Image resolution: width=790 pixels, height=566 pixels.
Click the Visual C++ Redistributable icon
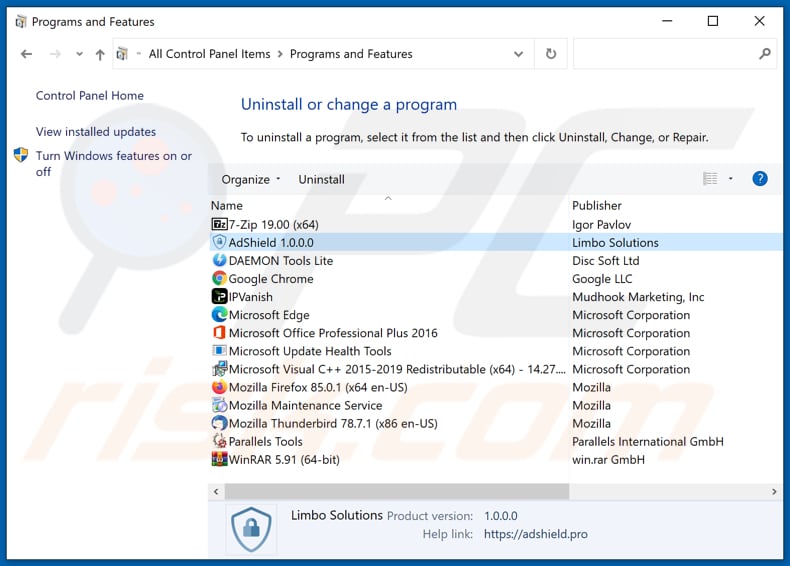tap(219, 369)
